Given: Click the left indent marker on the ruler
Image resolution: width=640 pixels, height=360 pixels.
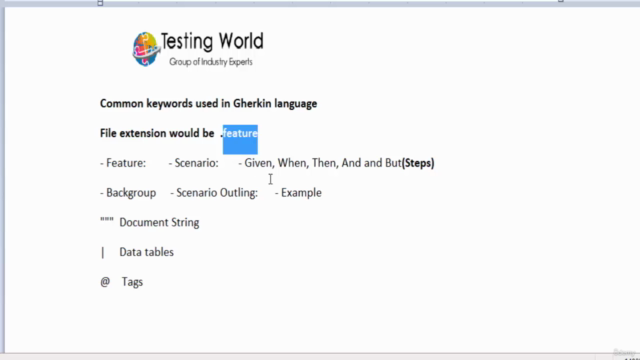Looking at the screenshot, I should [100, 3].
